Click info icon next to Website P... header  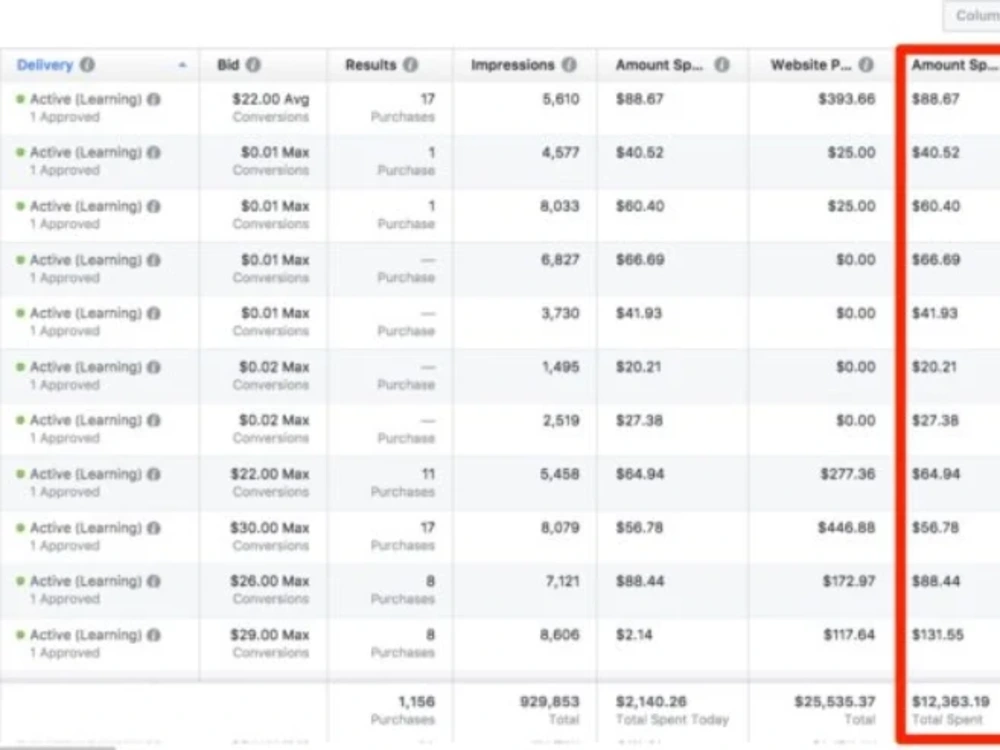coord(865,65)
